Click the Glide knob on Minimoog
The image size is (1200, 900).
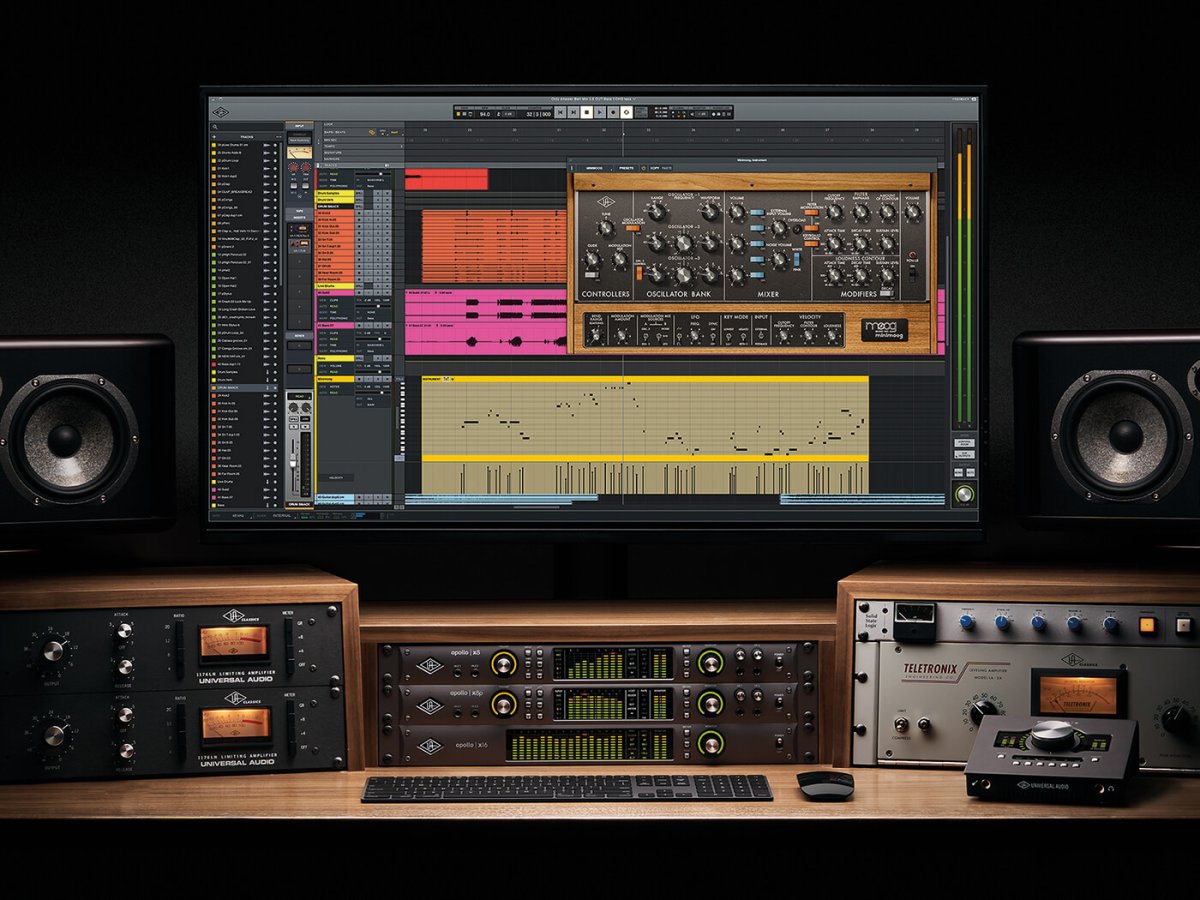(x=592, y=259)
